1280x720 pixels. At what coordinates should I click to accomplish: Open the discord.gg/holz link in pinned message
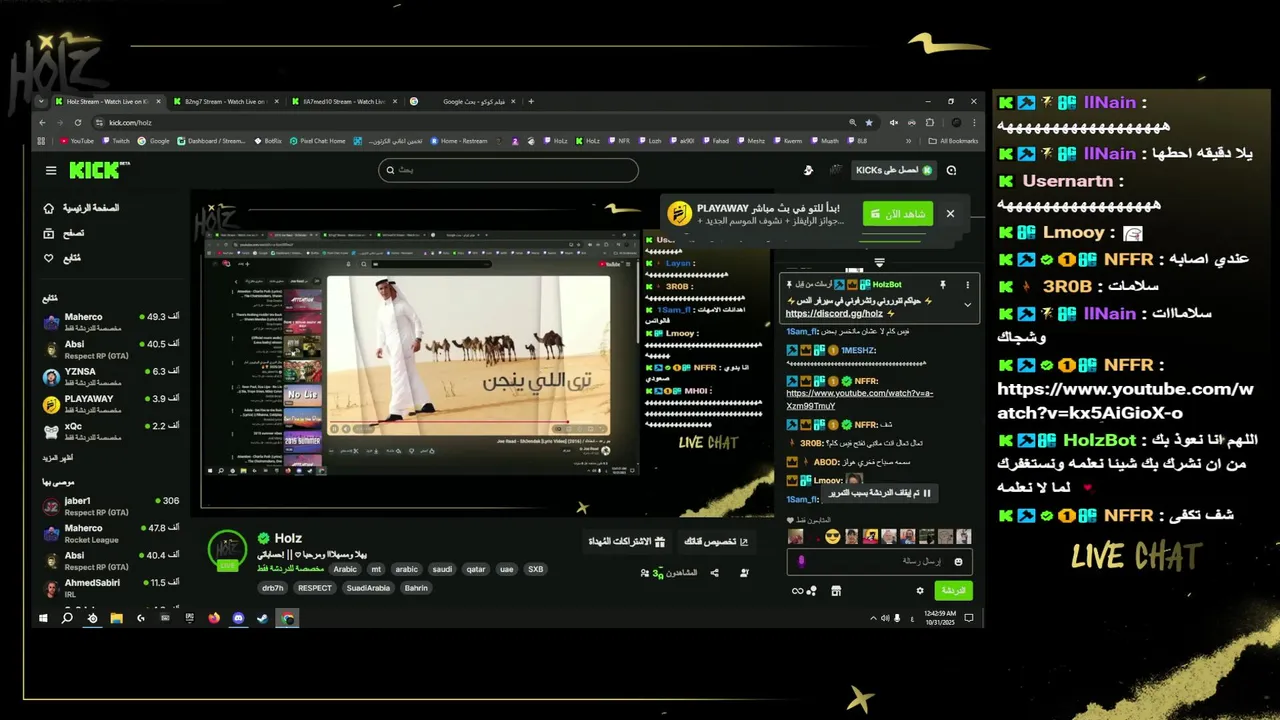[x=834, y=314]
